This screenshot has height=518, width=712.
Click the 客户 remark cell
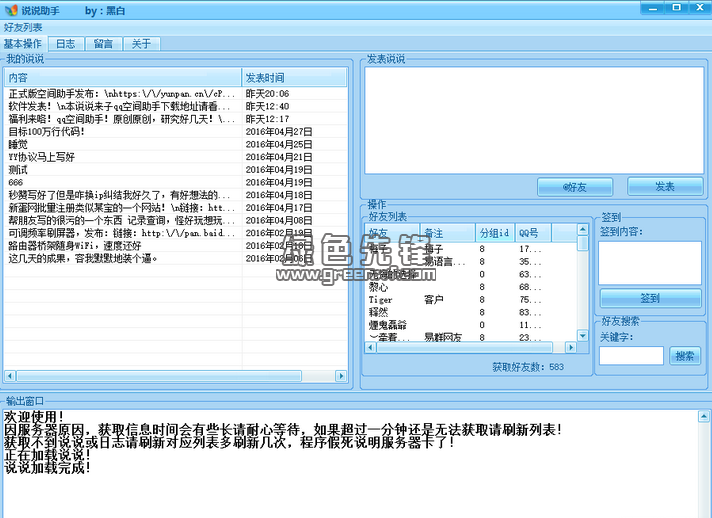coord(434,300)
